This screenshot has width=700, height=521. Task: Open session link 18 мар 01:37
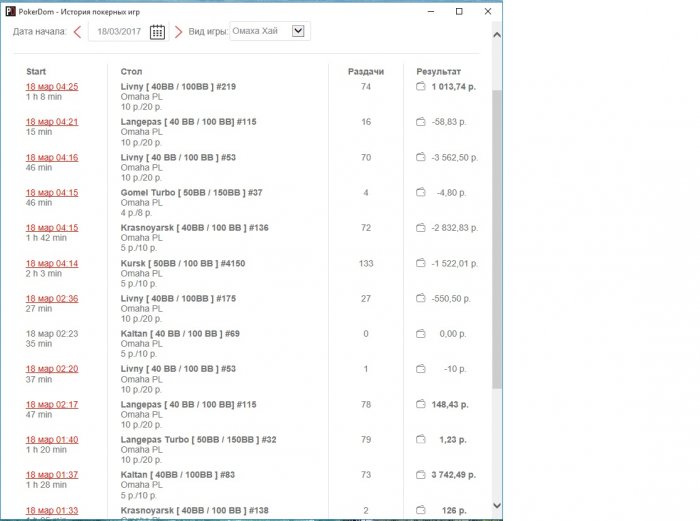[x=52, y=475]
